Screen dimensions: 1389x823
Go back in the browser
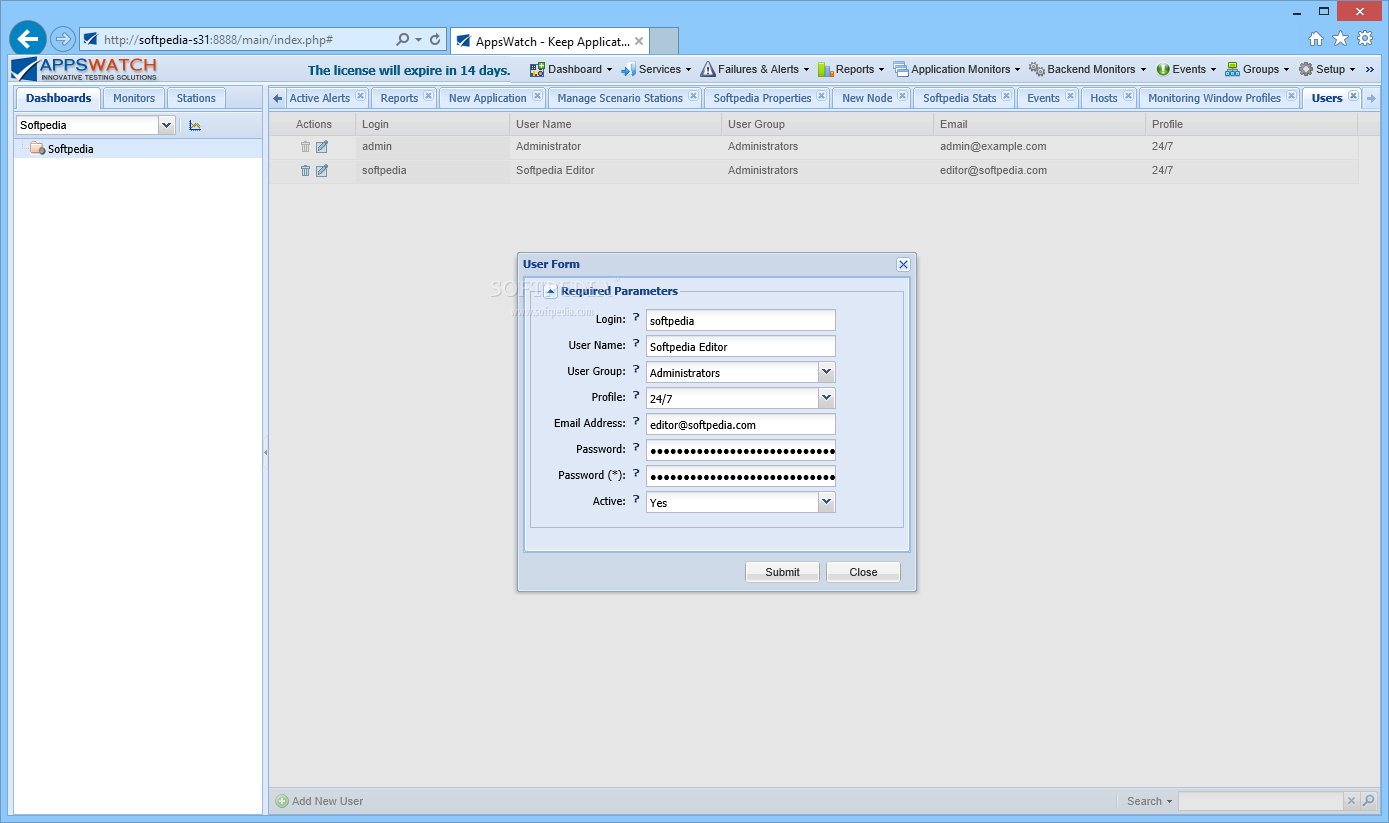click(x=28, y=39)
